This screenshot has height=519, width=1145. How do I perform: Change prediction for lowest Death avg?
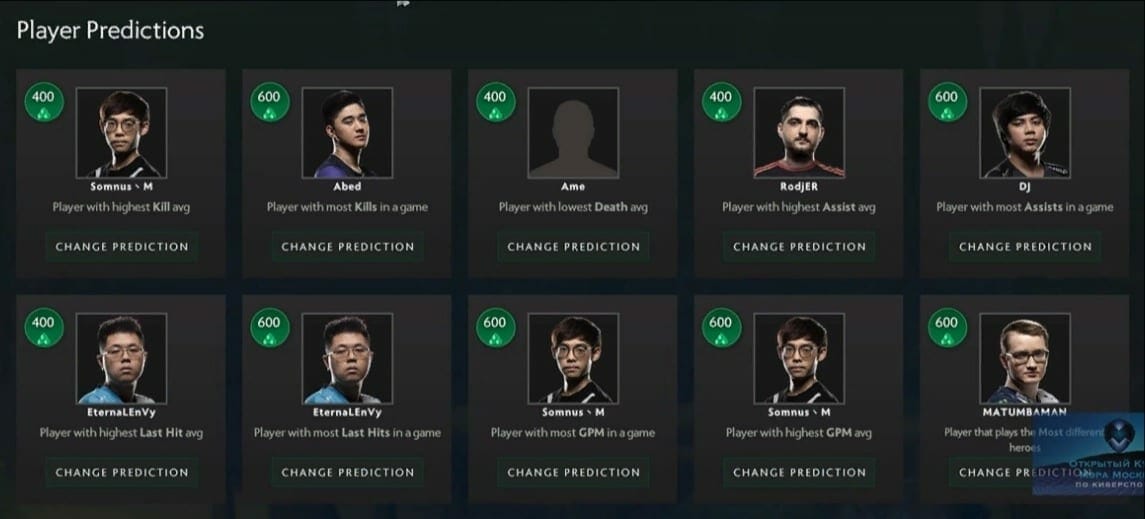pos(573,247)
